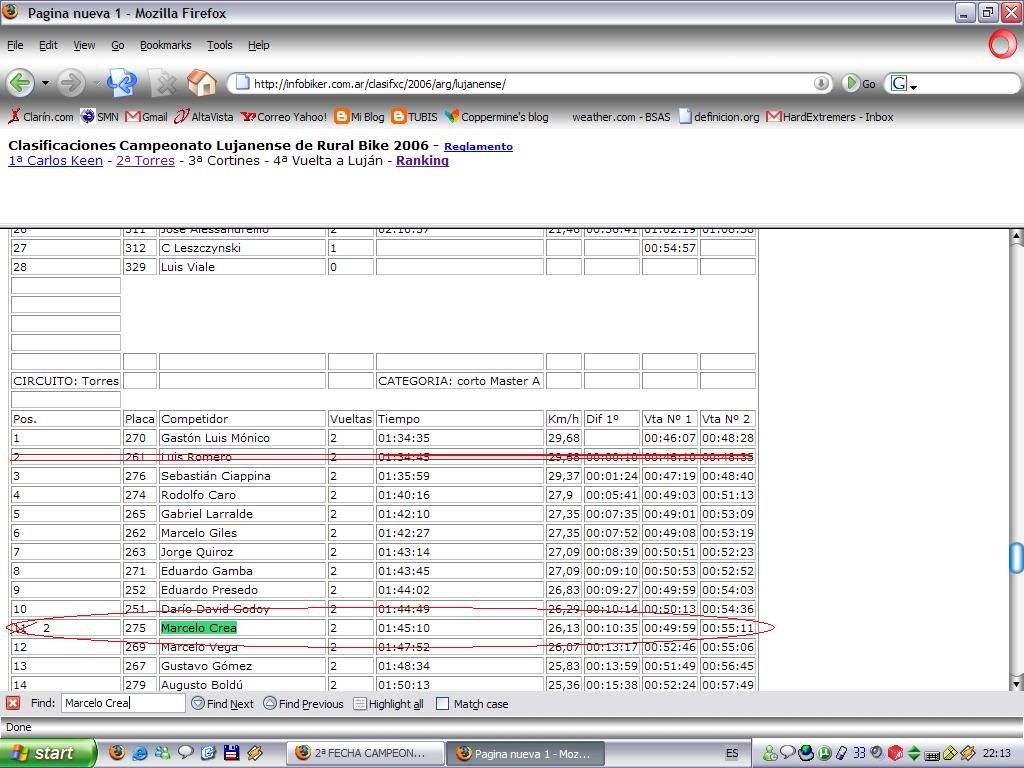This screenshot has height=768, width=1024.
Task: Expand the Back button history dropdown
Action: point(44,84)
